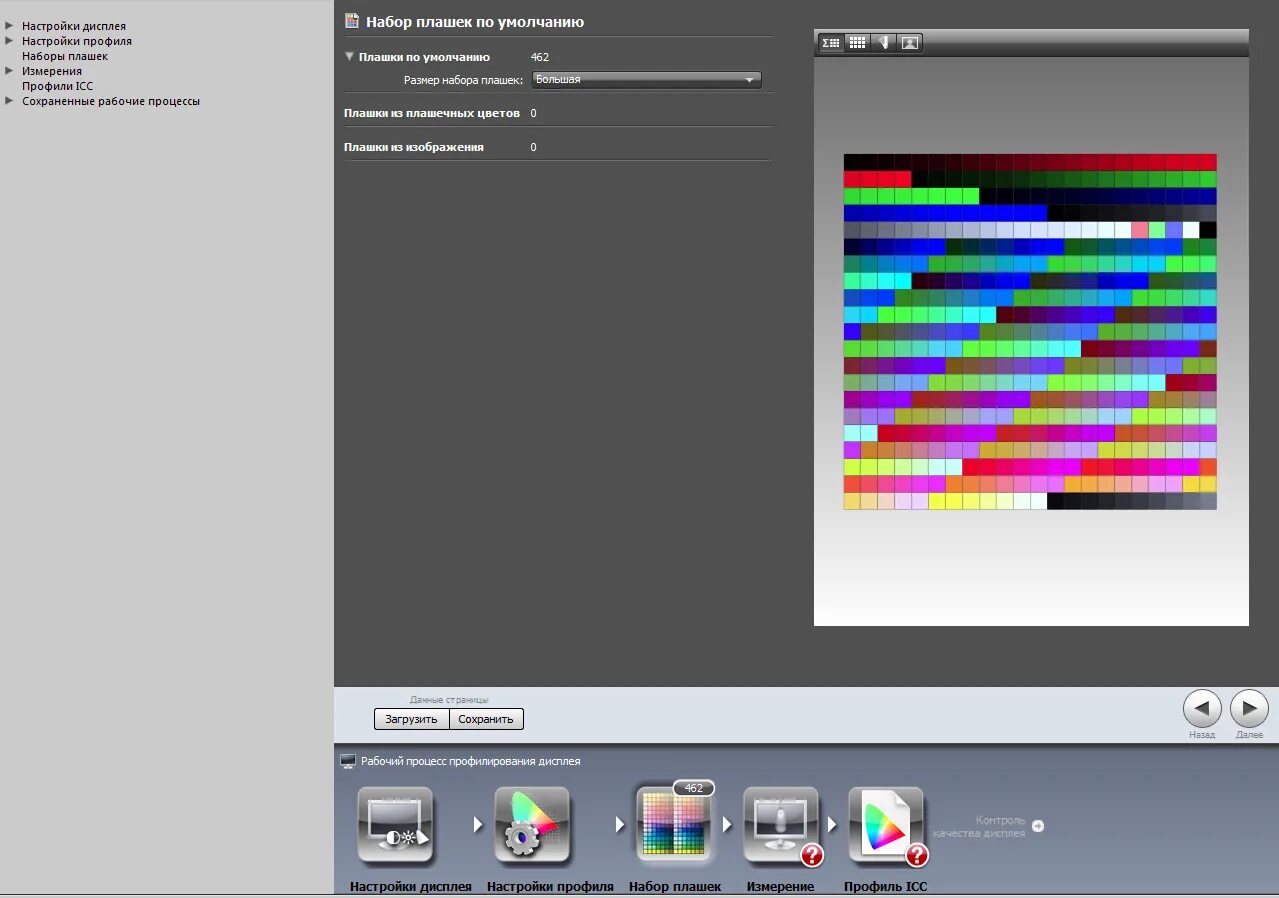Select Настройки профиля in the sidebar

pos(77,41)
